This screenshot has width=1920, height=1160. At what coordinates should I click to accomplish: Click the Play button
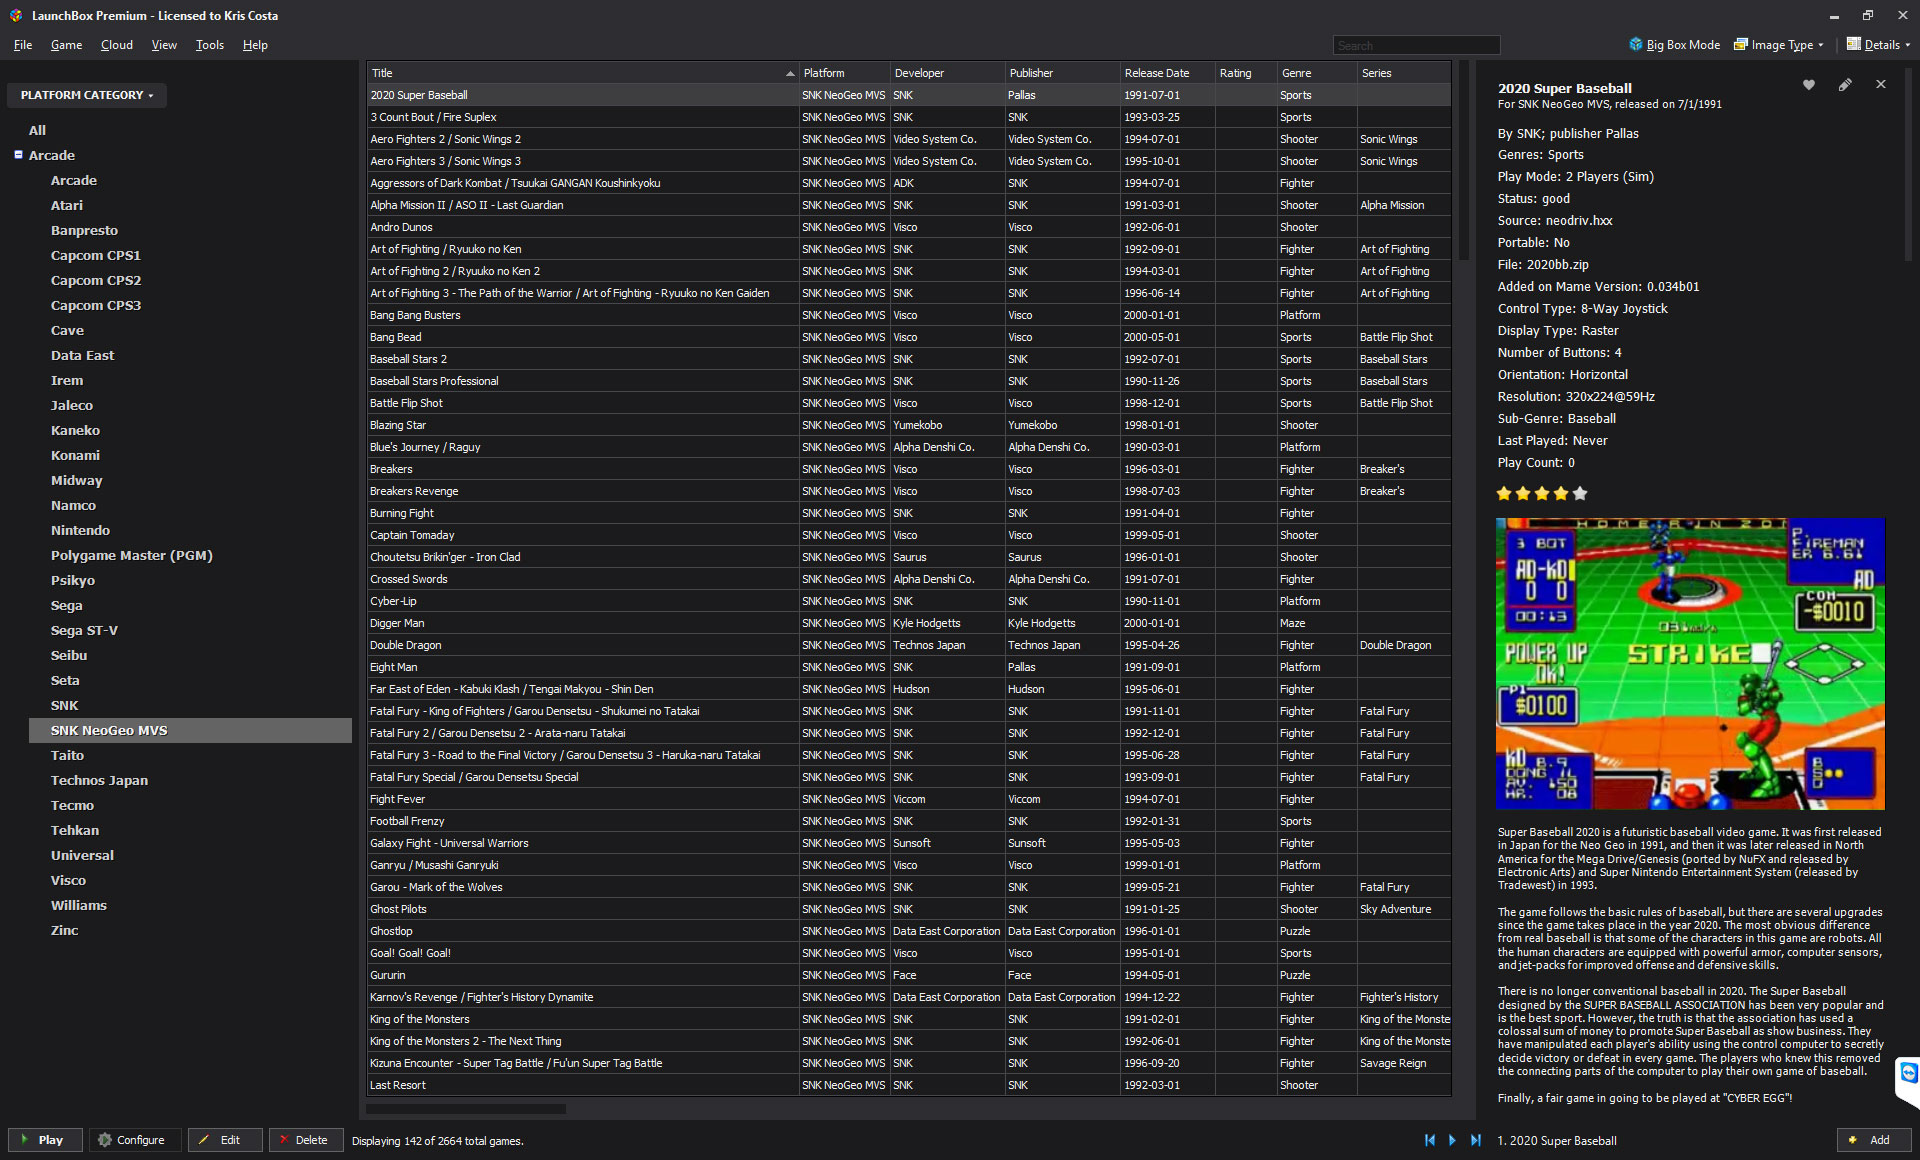pos(45,1140)
